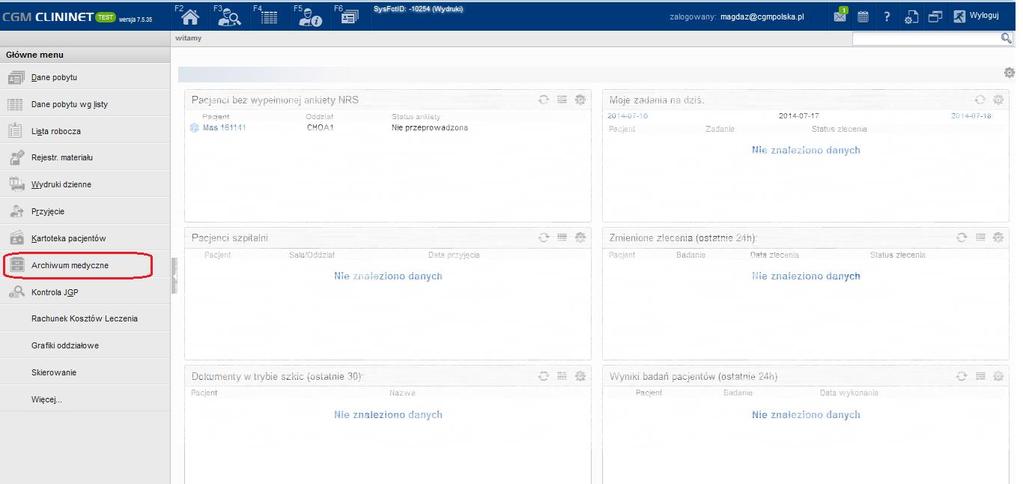
Task: Open Lista robocza menu item
Action: pos(85,131)
